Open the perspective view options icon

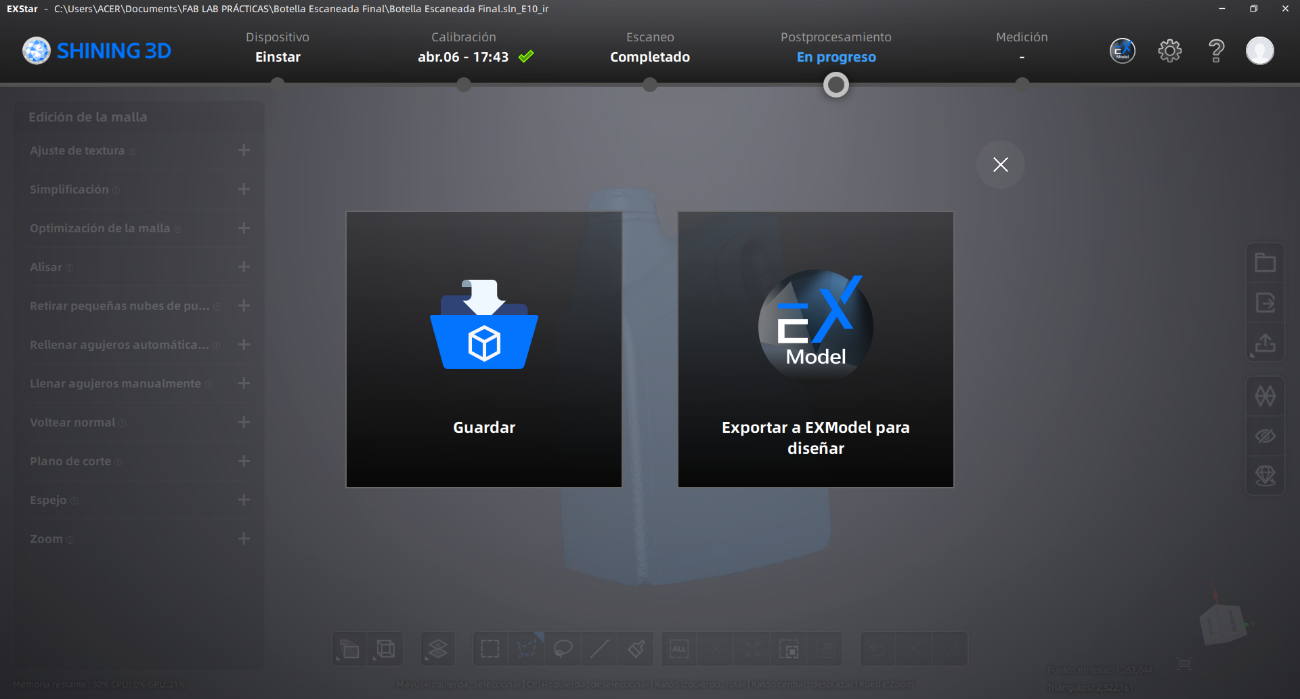(x=350, y=649)
